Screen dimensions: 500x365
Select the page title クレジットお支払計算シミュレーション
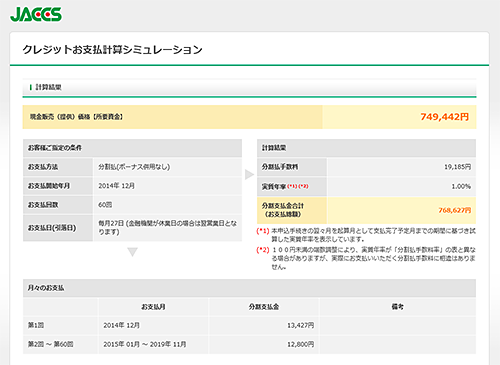(x=113, y=50)
